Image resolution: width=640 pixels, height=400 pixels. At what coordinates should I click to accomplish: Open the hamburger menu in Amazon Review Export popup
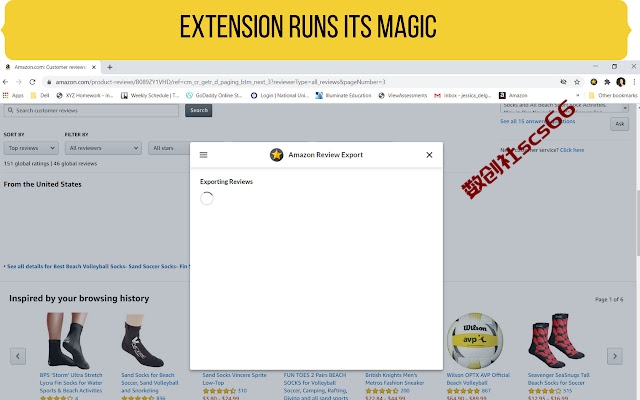tap(203, 155)
